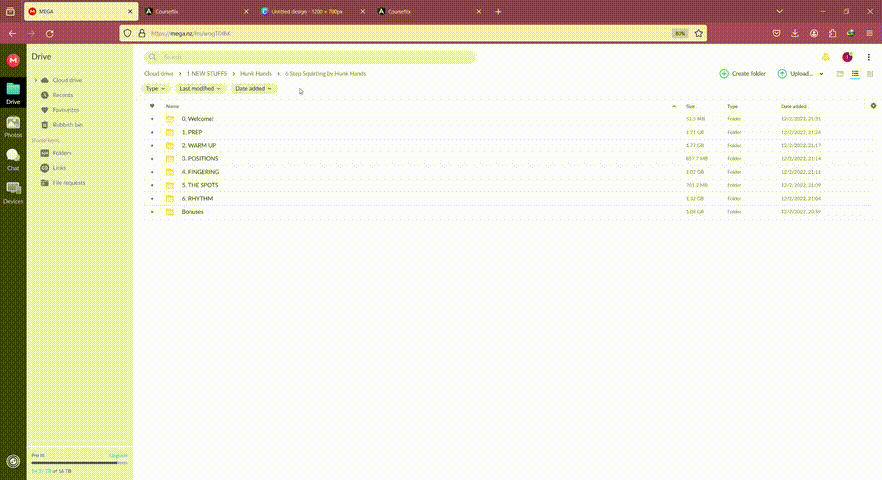Click the Create folder button

coord(742,74)
